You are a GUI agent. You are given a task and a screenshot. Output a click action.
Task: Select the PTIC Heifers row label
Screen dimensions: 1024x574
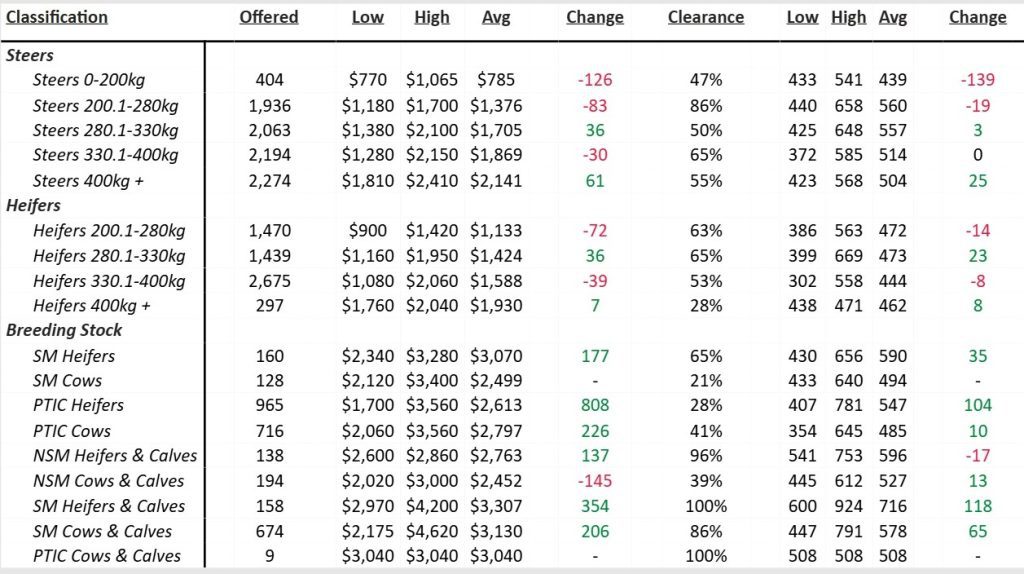click(x=78, y=405)
